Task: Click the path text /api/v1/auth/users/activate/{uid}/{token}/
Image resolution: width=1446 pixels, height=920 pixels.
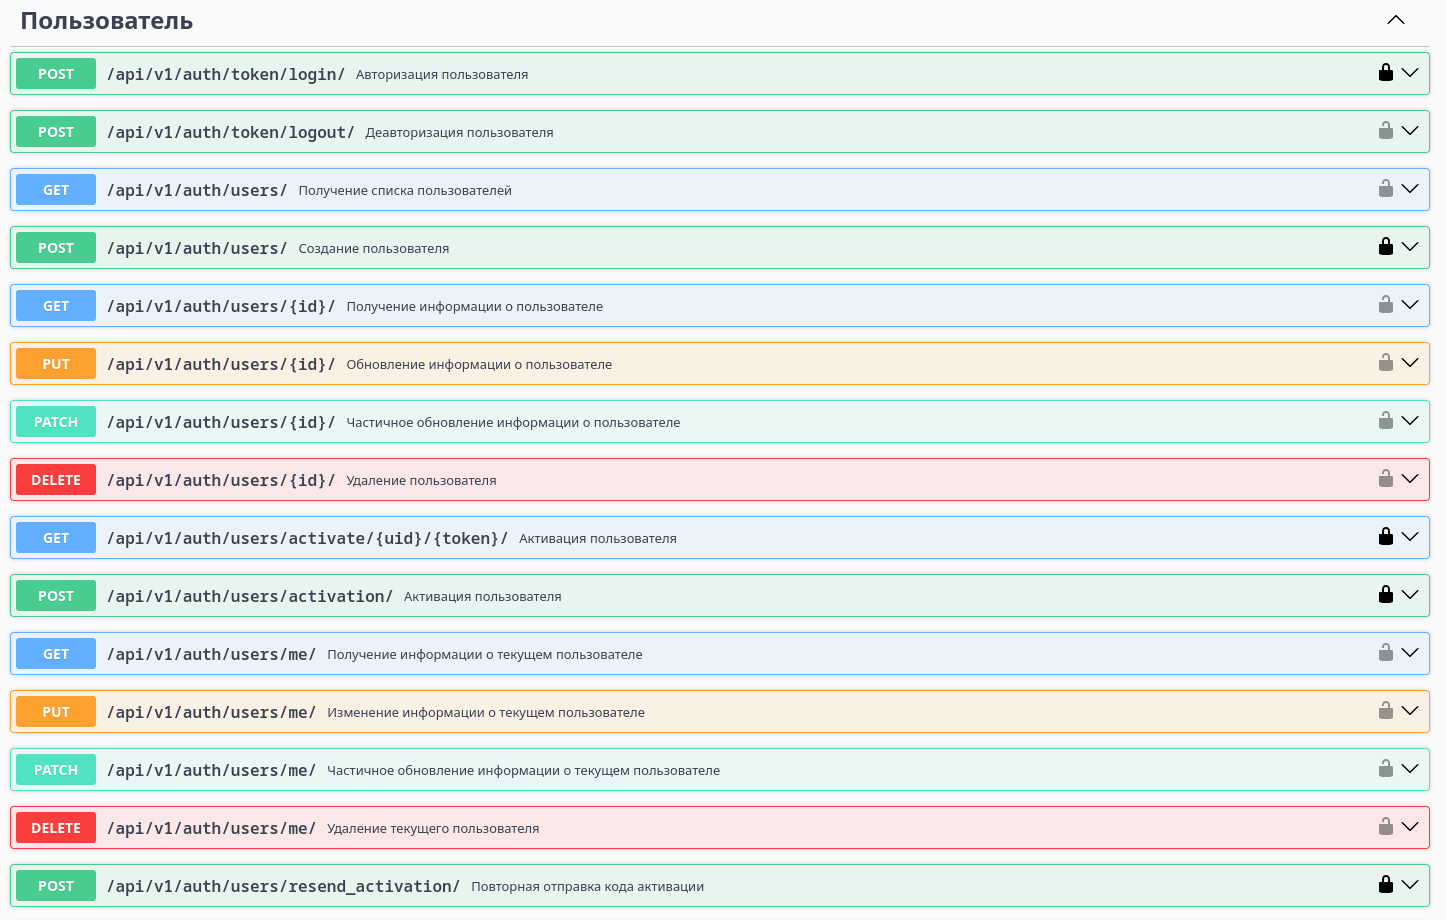Action: point(308,538)
